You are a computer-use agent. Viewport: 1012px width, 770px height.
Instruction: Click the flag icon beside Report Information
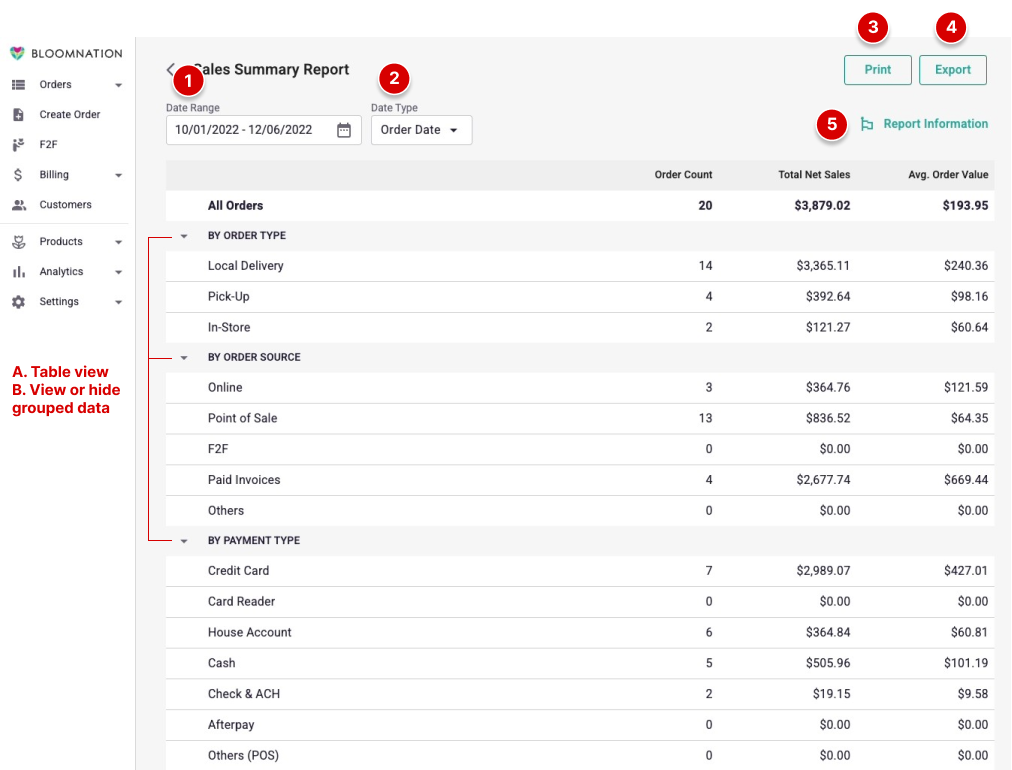[x=866, y=123]
